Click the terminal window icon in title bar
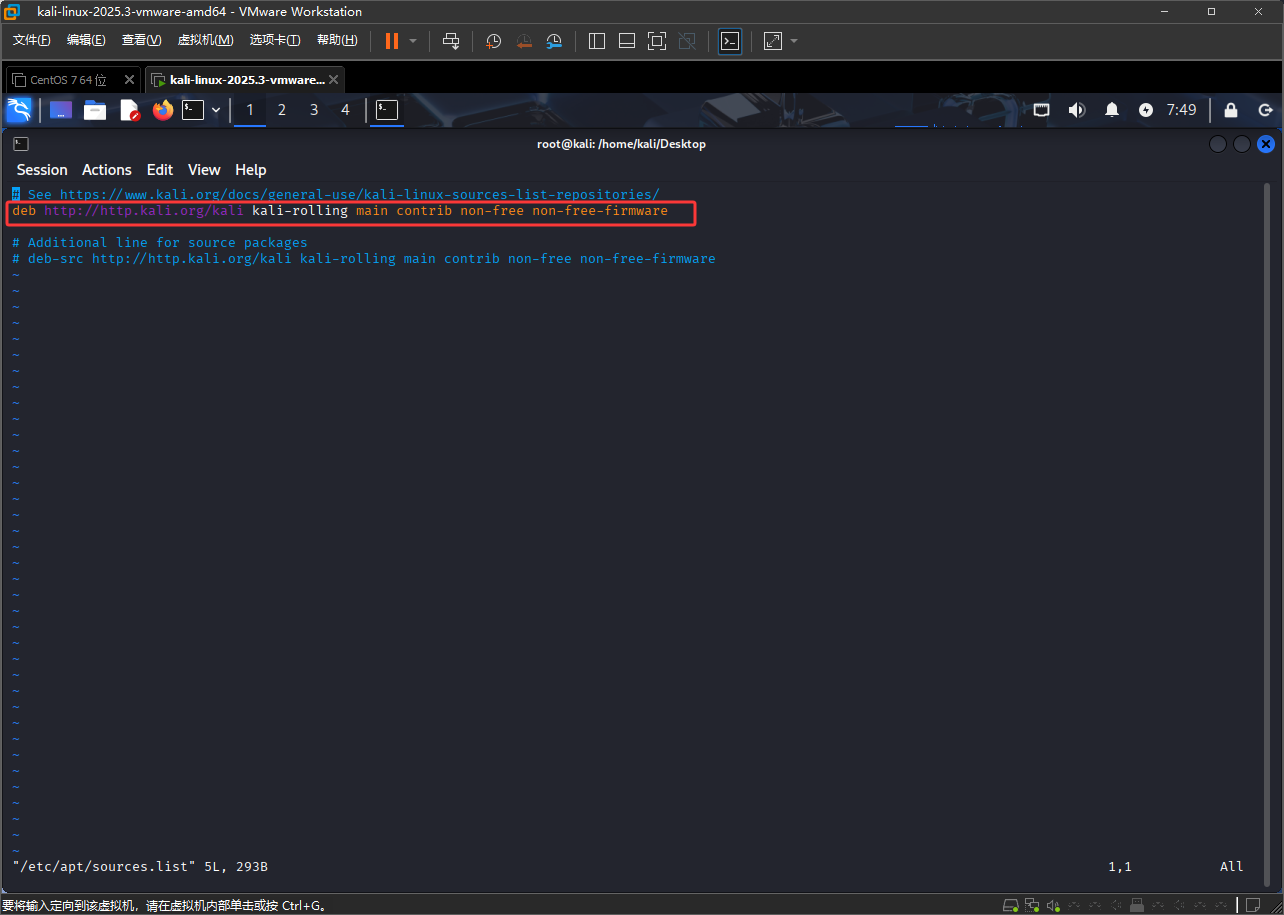This screenshot has height=915, width=1284. click(x=21, y=144)
